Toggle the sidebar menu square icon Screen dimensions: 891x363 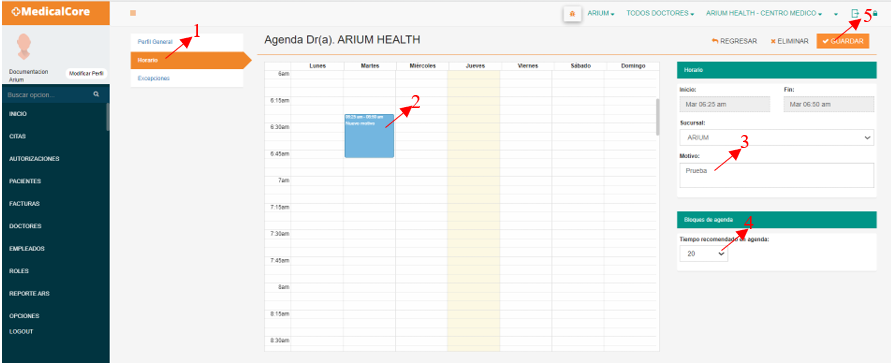[x=133, y=13]
